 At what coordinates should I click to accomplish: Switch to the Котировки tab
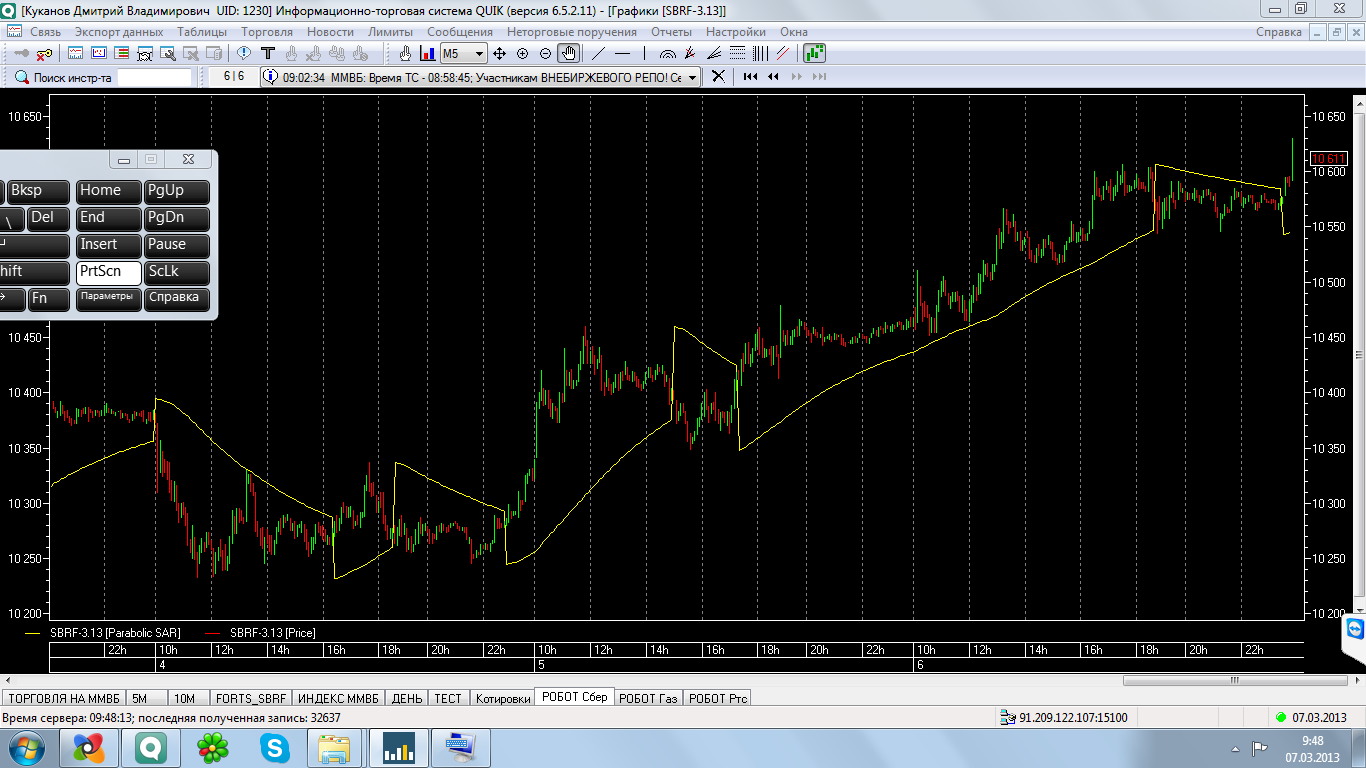tap(503, 698)
